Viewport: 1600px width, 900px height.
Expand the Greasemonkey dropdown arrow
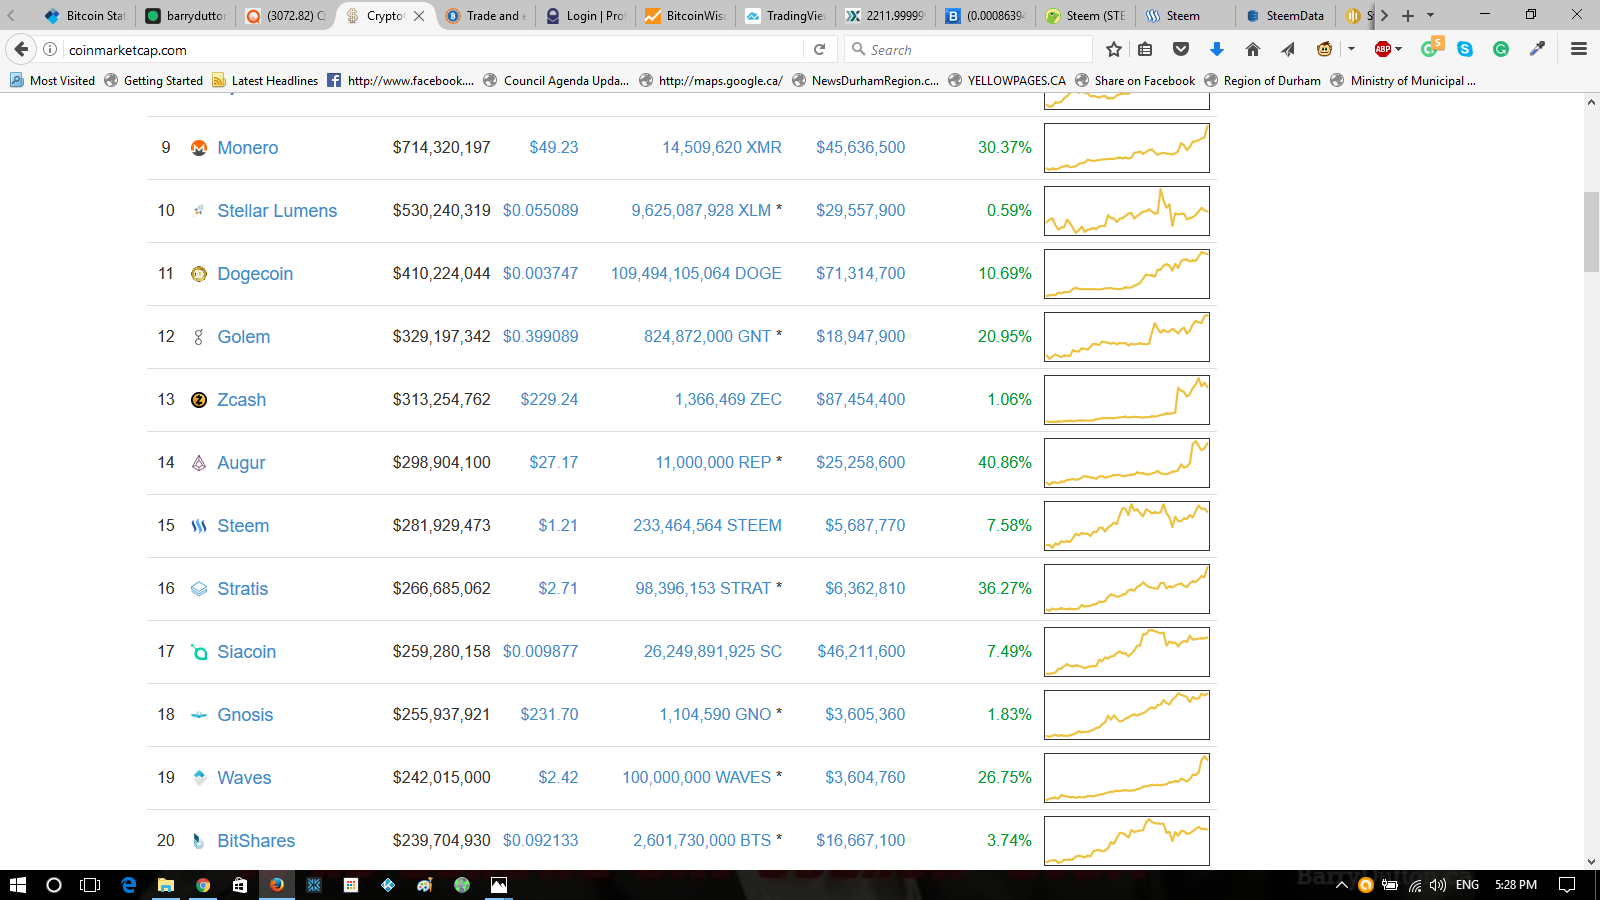coord(1351,49)
